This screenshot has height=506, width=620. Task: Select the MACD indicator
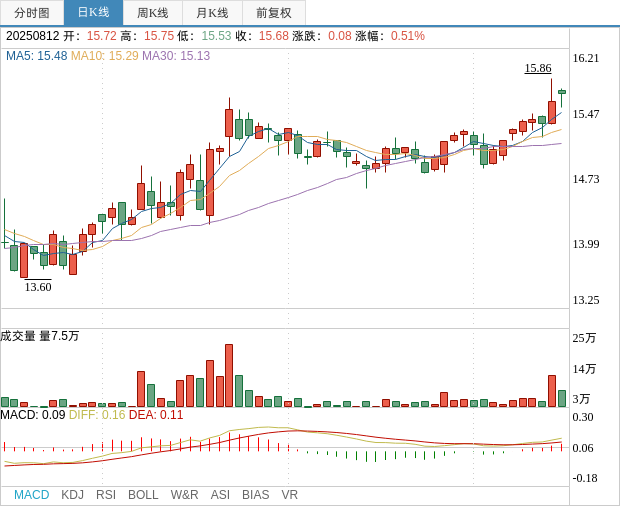pos(31,495)
